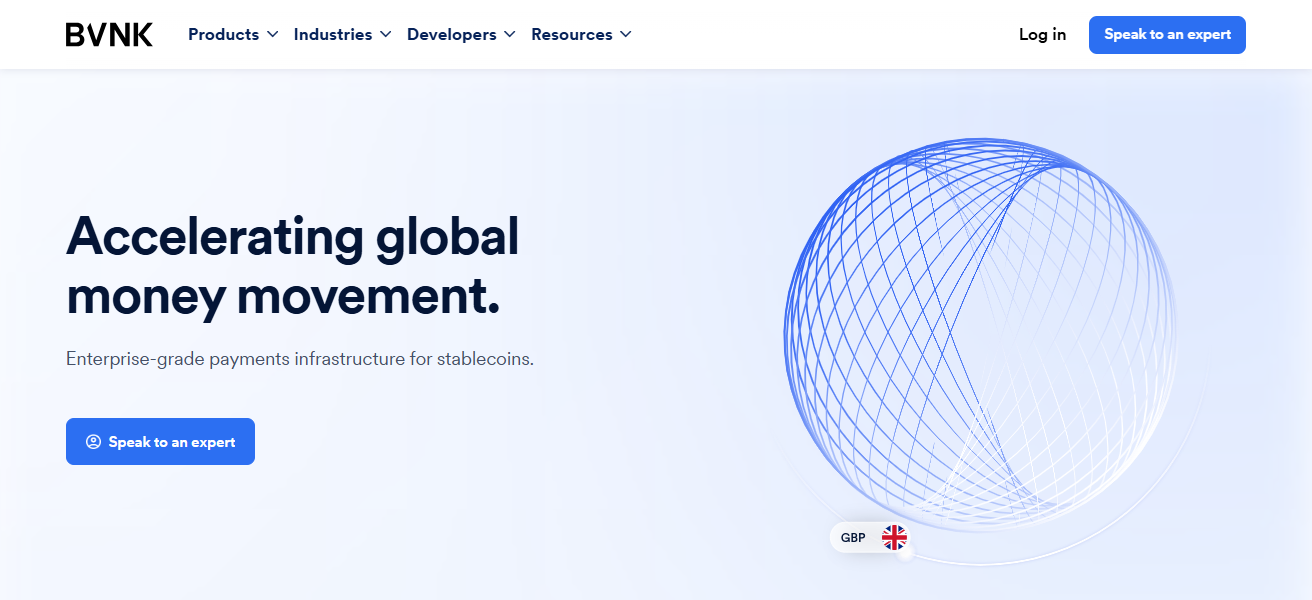
Task: Expand the Industries chevron arrow
Action: [x=385, y=35]
